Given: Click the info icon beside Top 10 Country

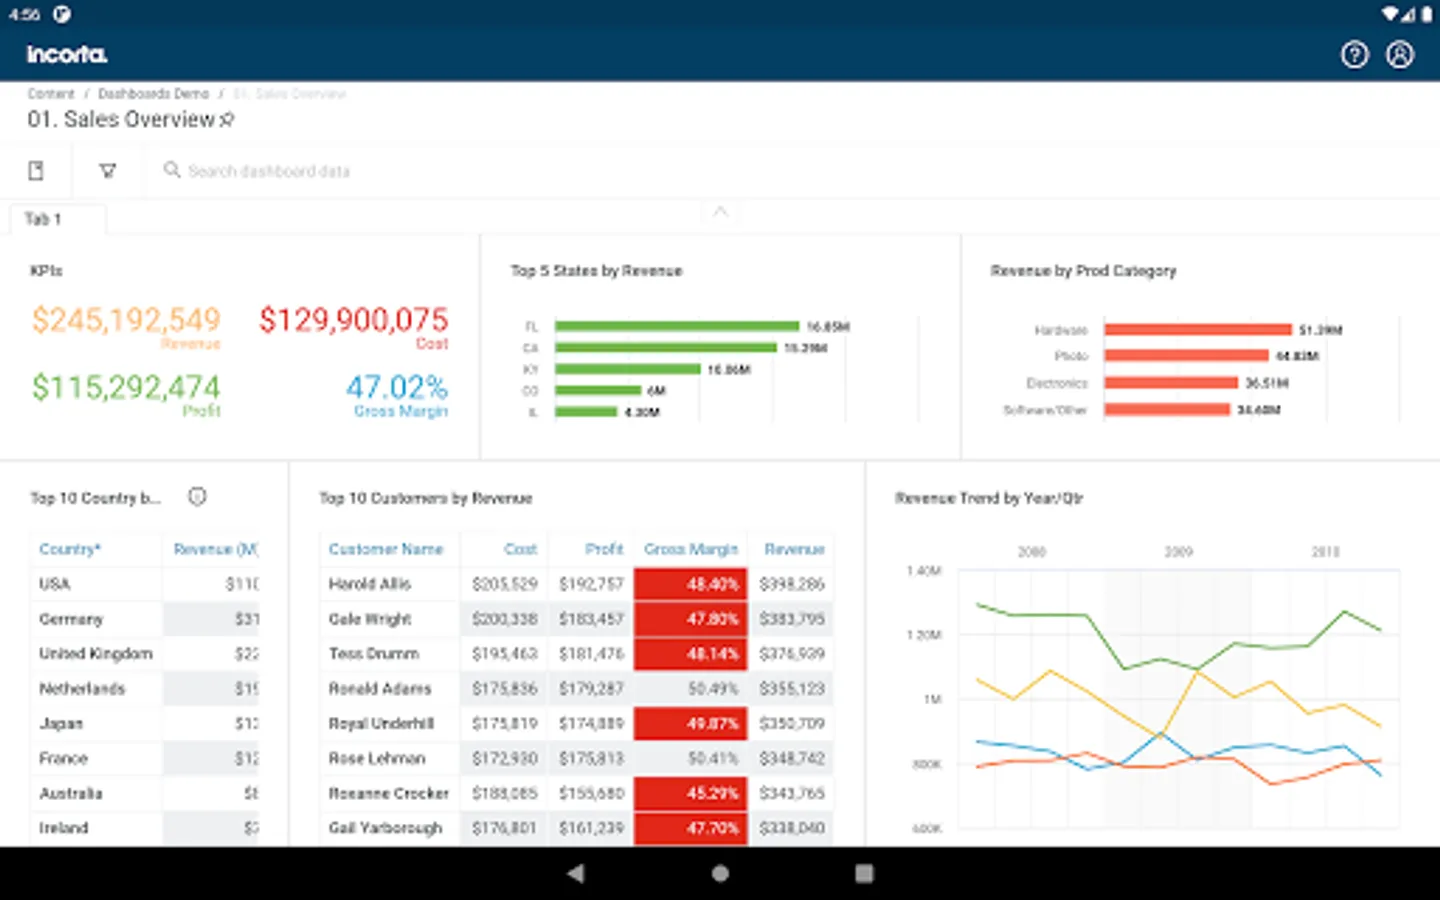Looking at the screenshot, I should [x=197, y=497].
